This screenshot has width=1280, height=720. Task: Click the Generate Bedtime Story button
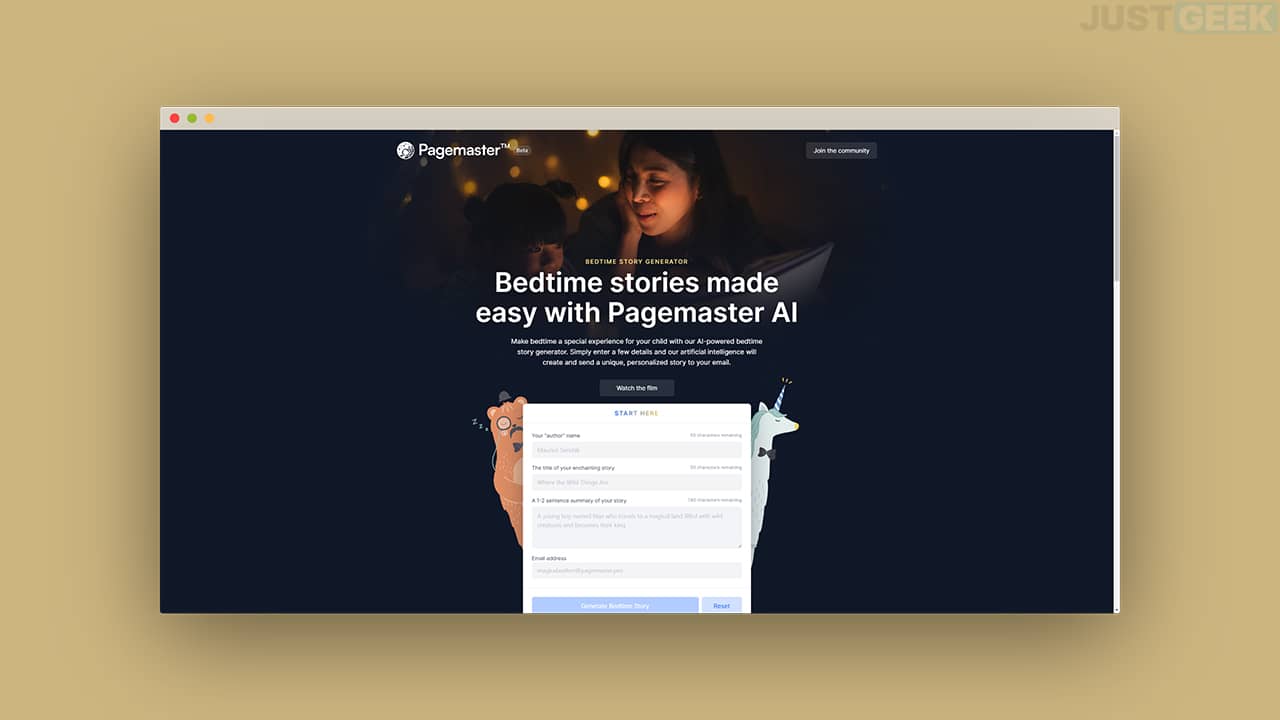[615, 606]
